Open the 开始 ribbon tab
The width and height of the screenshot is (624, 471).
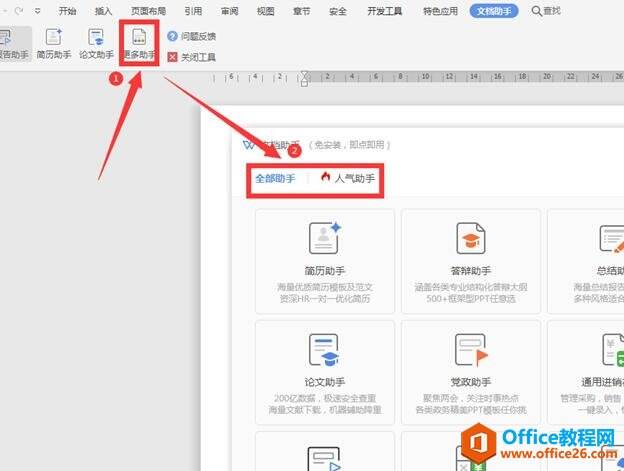[67, 11]
